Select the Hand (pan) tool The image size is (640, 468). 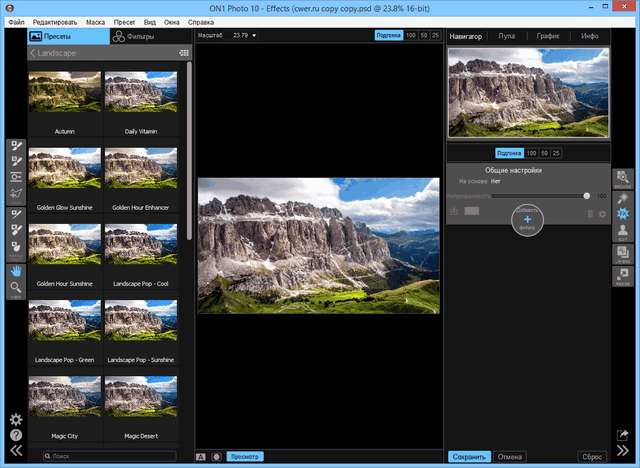(16, 269)
